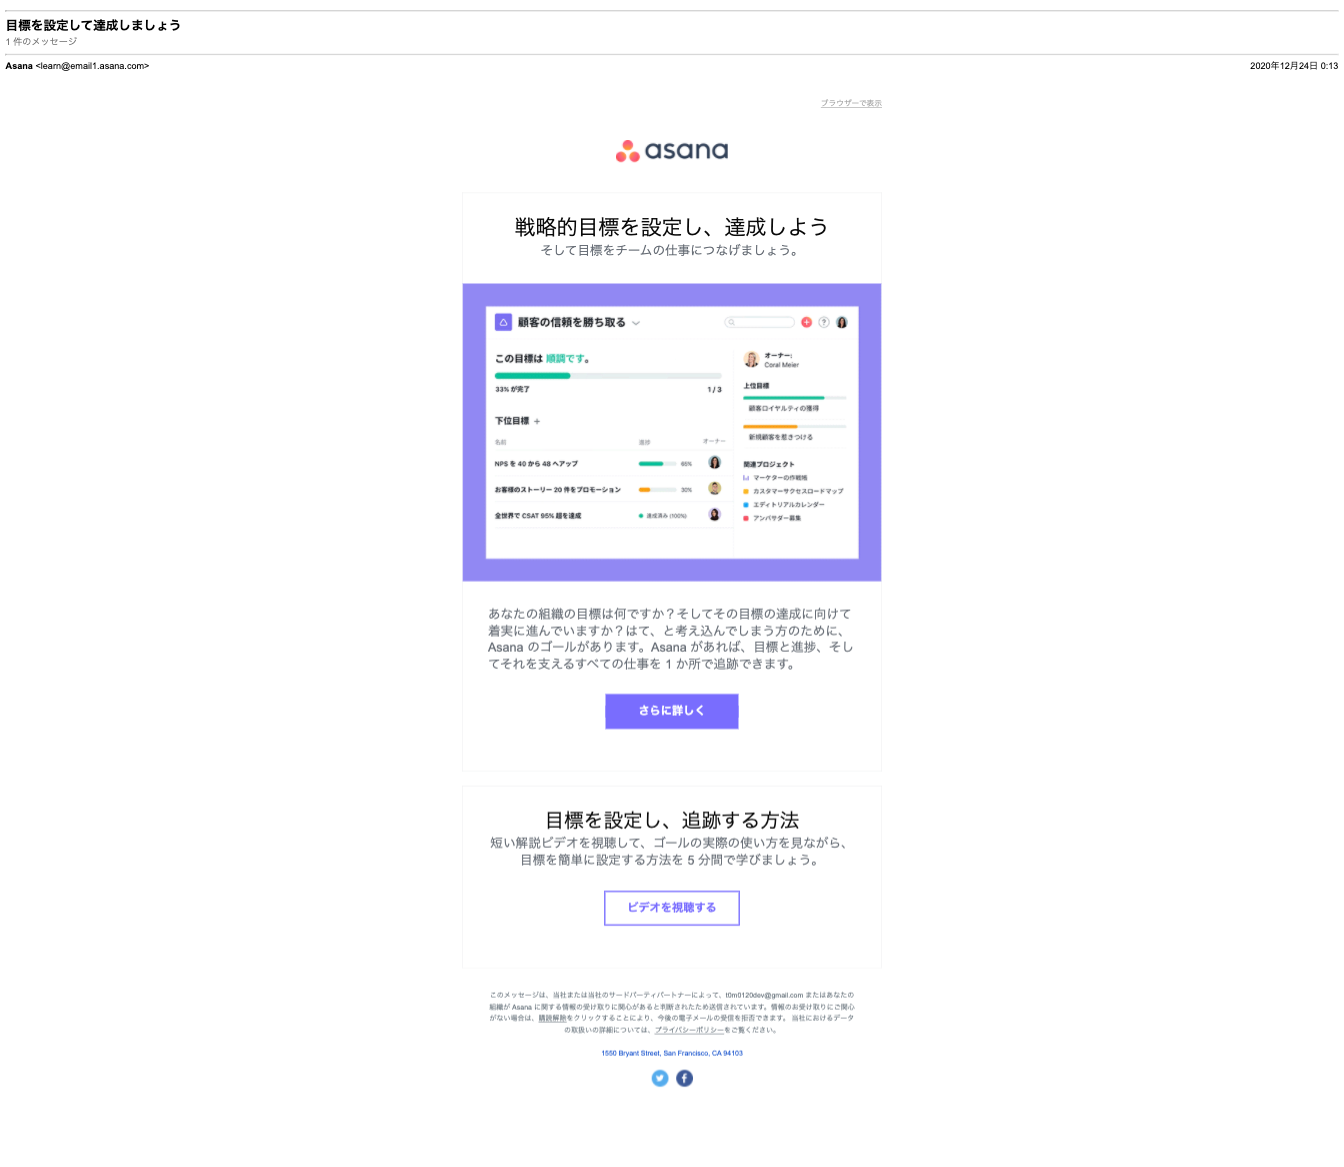
Task: Click the 購読解除 unsubscribe link
Action: point(553,1018)
